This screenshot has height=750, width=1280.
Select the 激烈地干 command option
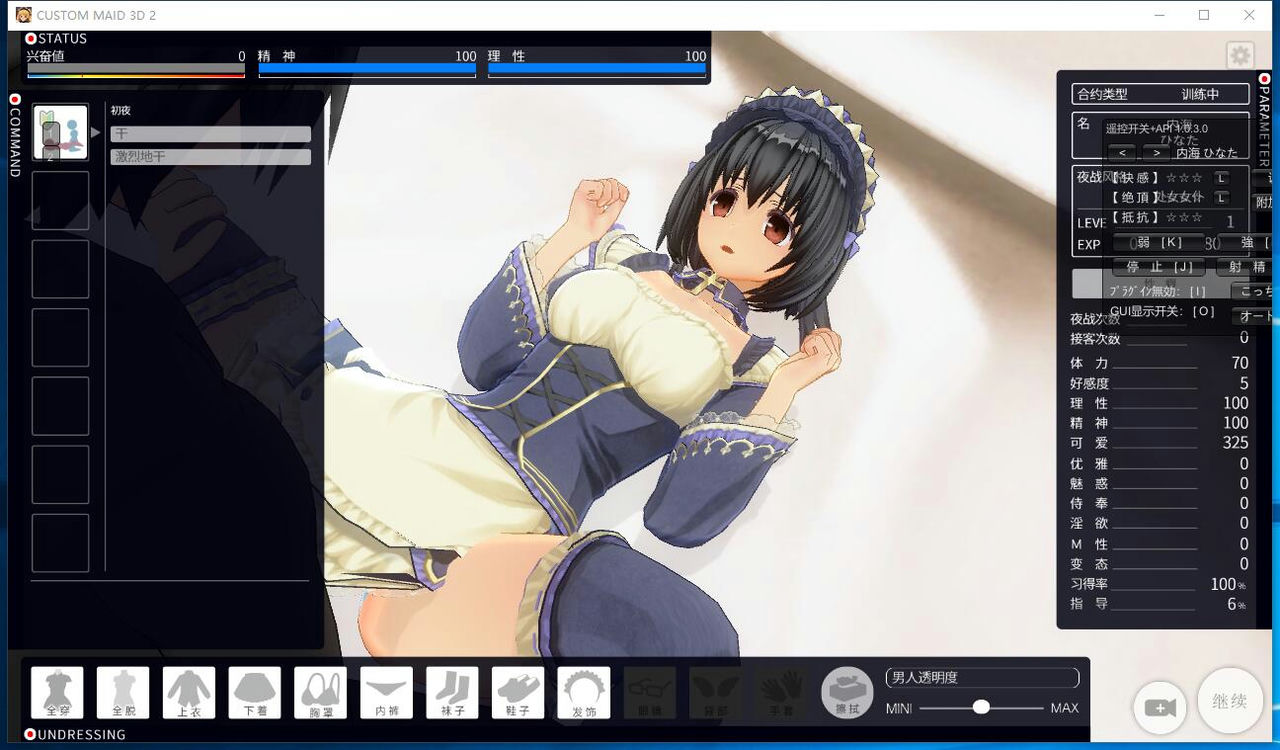[210, 155]
